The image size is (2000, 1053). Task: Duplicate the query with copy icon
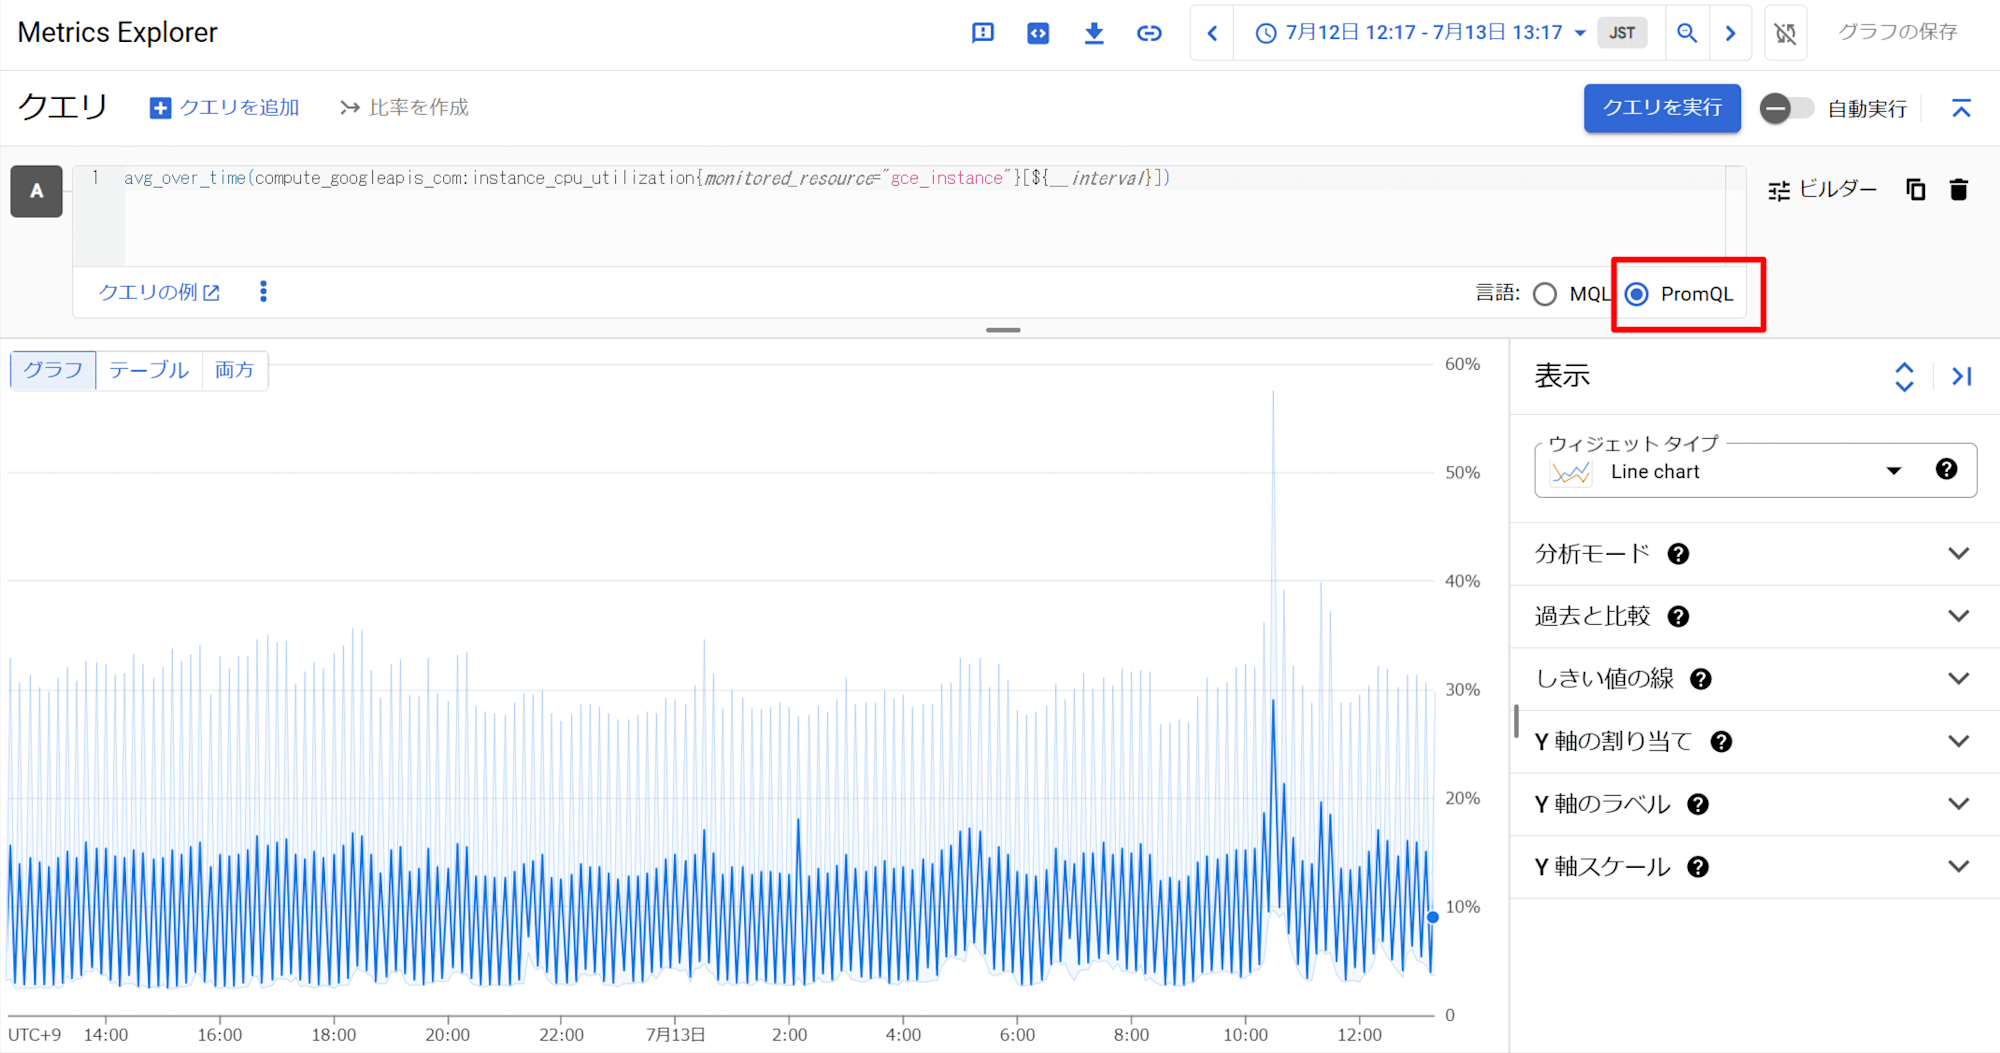point(1915,189)
